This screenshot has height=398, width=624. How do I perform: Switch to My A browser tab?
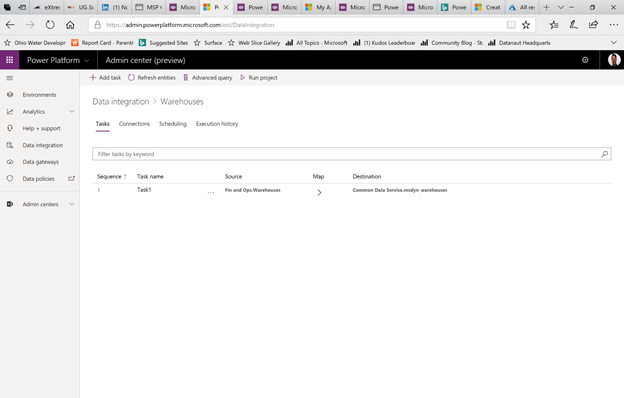click(x=318, y=7)
